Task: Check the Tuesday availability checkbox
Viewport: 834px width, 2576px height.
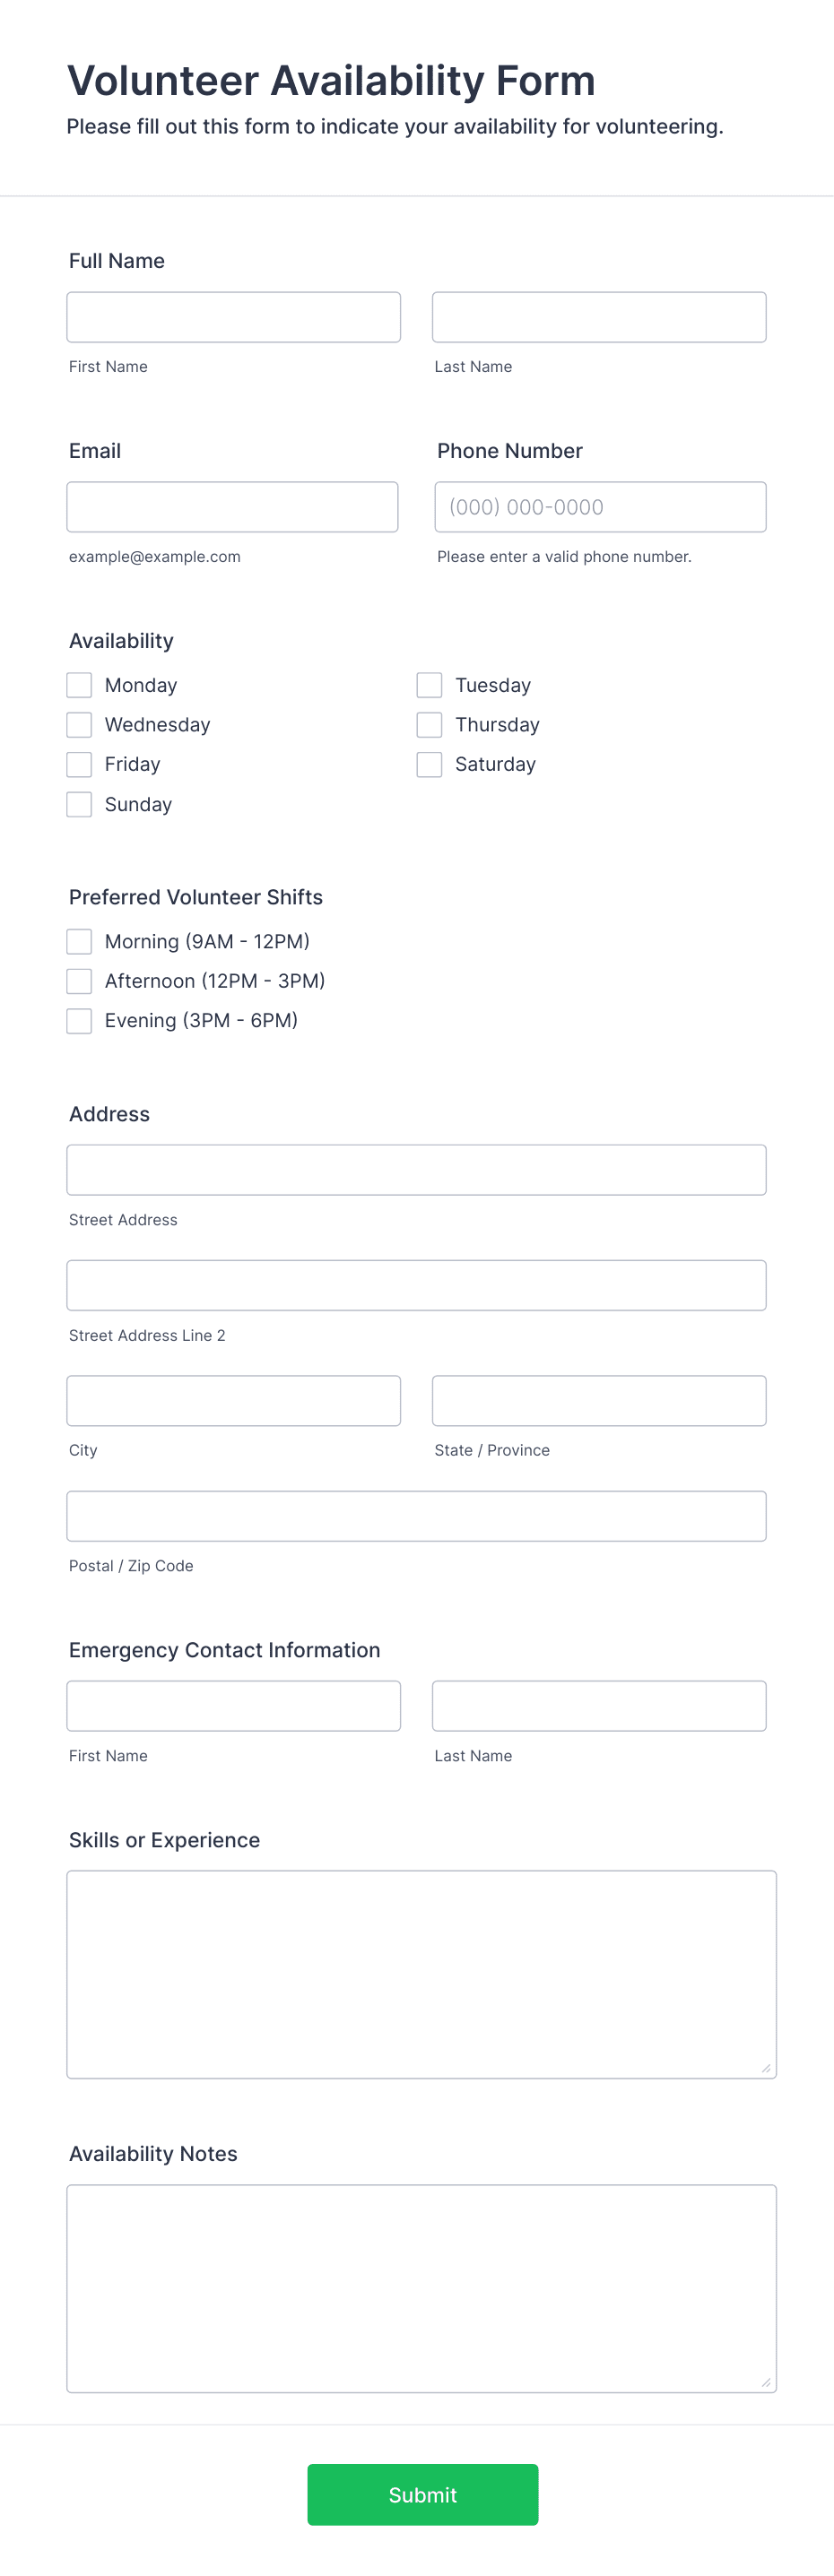Action: [429, 684]
